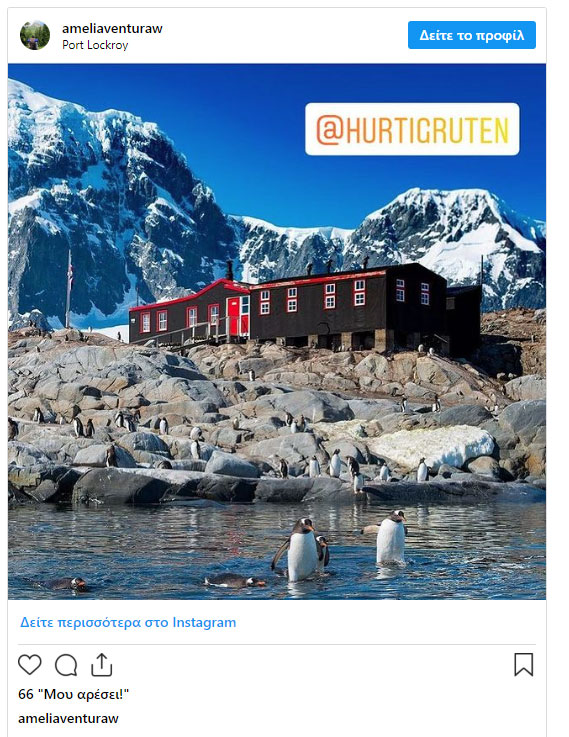
Task: Click the red door of the hut
Action: point(234,315)
